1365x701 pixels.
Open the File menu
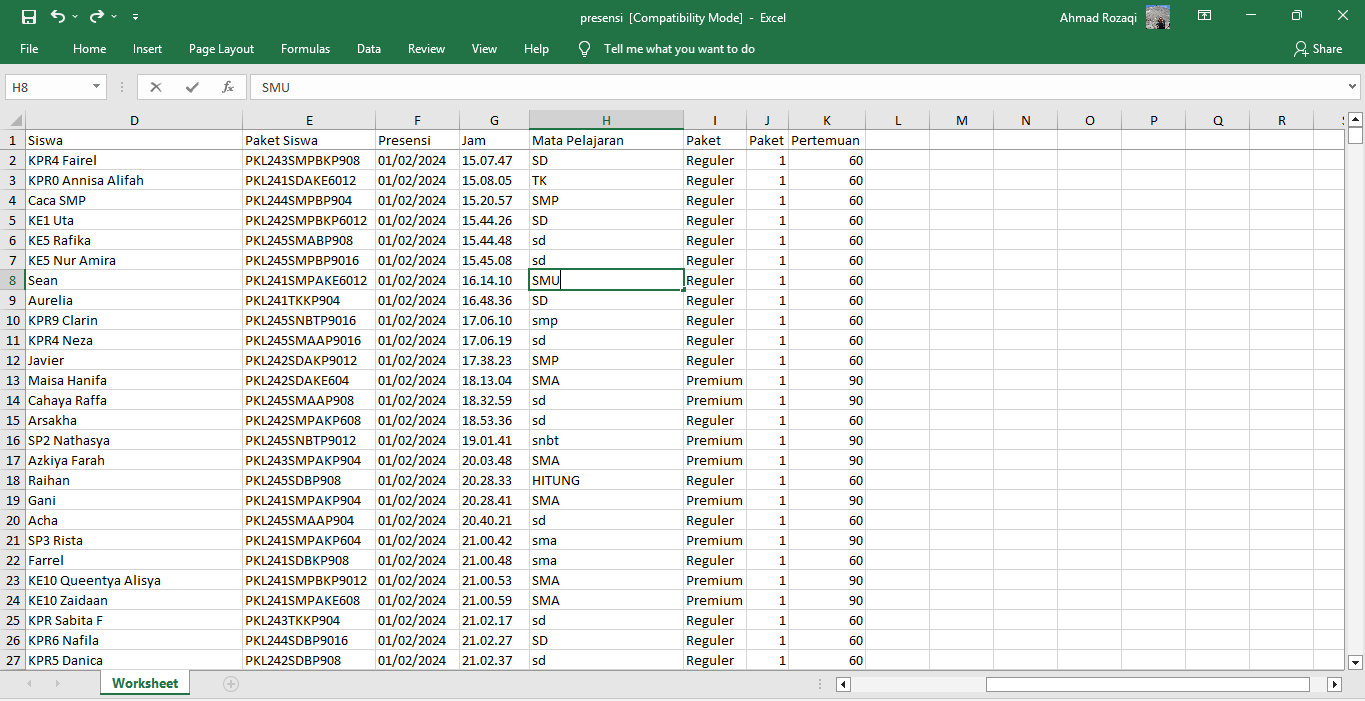29,49
